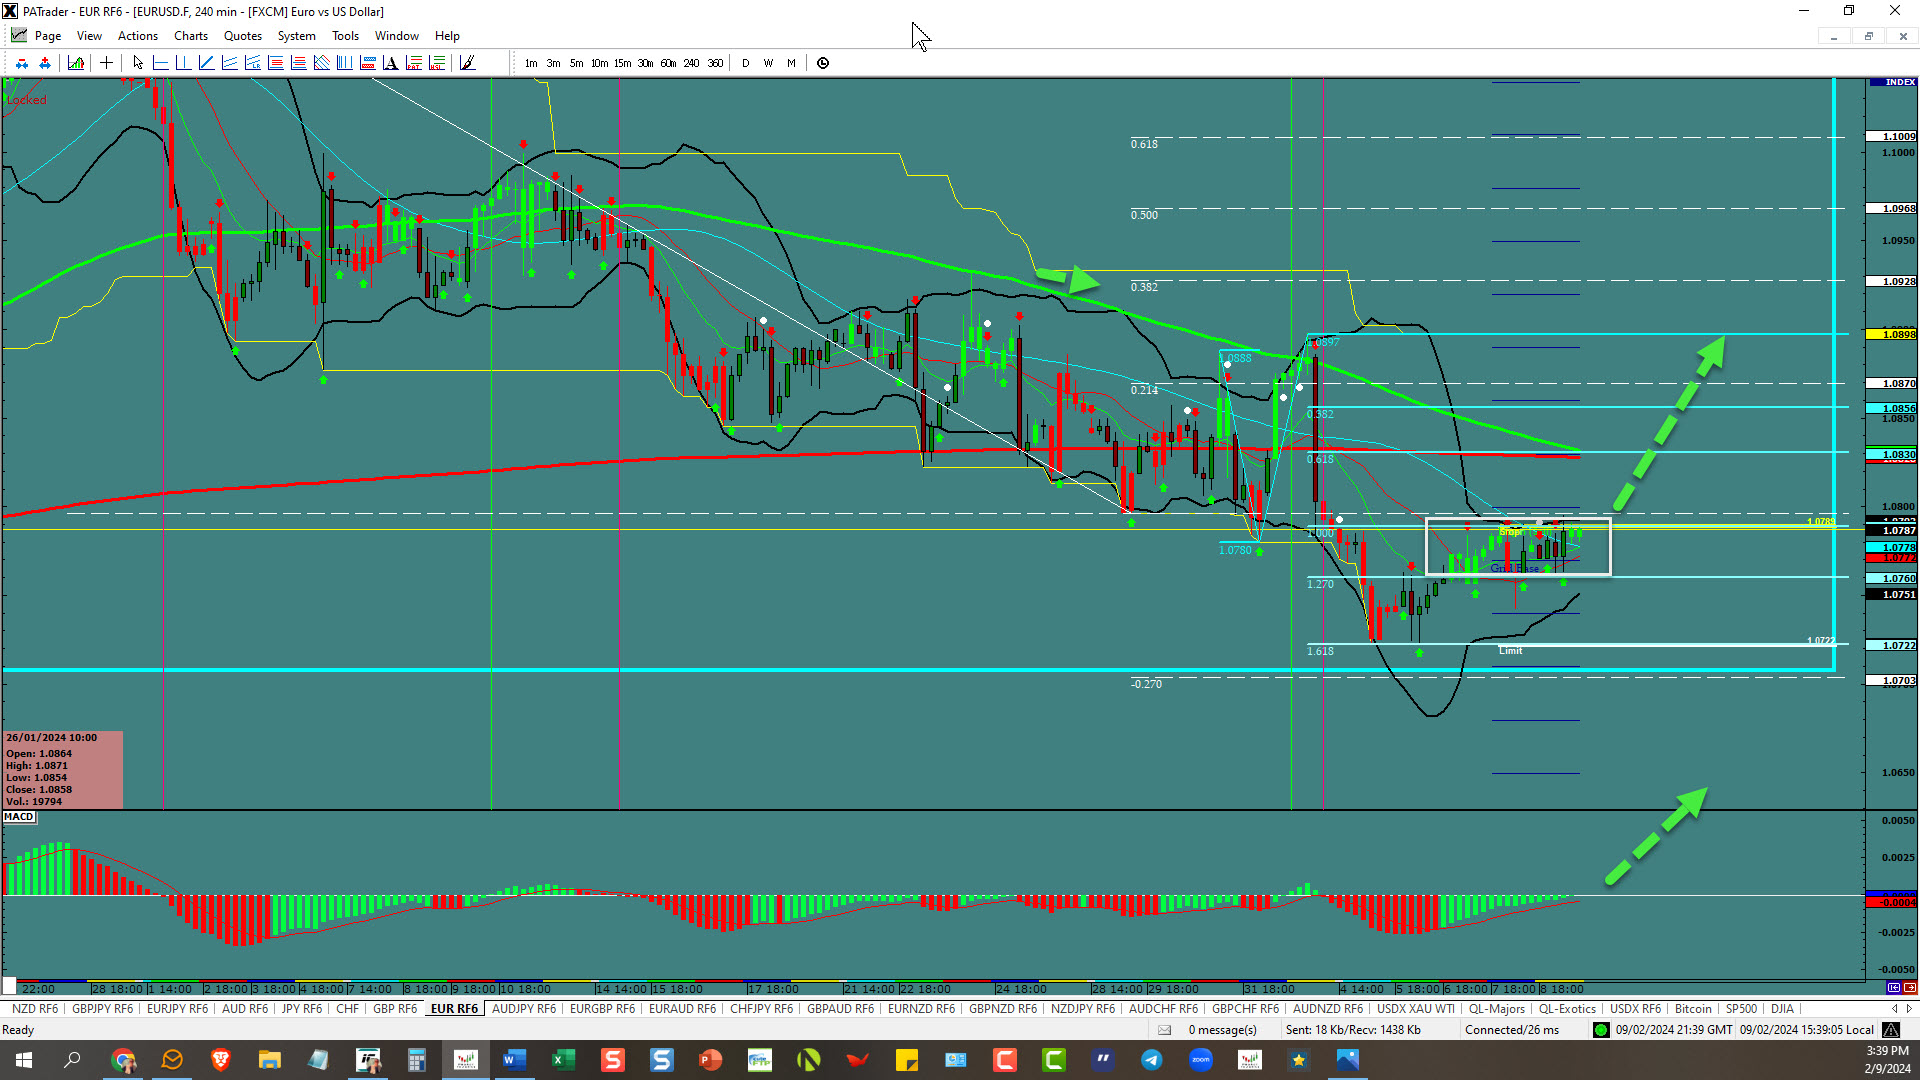The width and height of the screenshot is (1920, 1080).
Task: Switch to the QL-Majors tab
Action: [x=1497, y=1009]
